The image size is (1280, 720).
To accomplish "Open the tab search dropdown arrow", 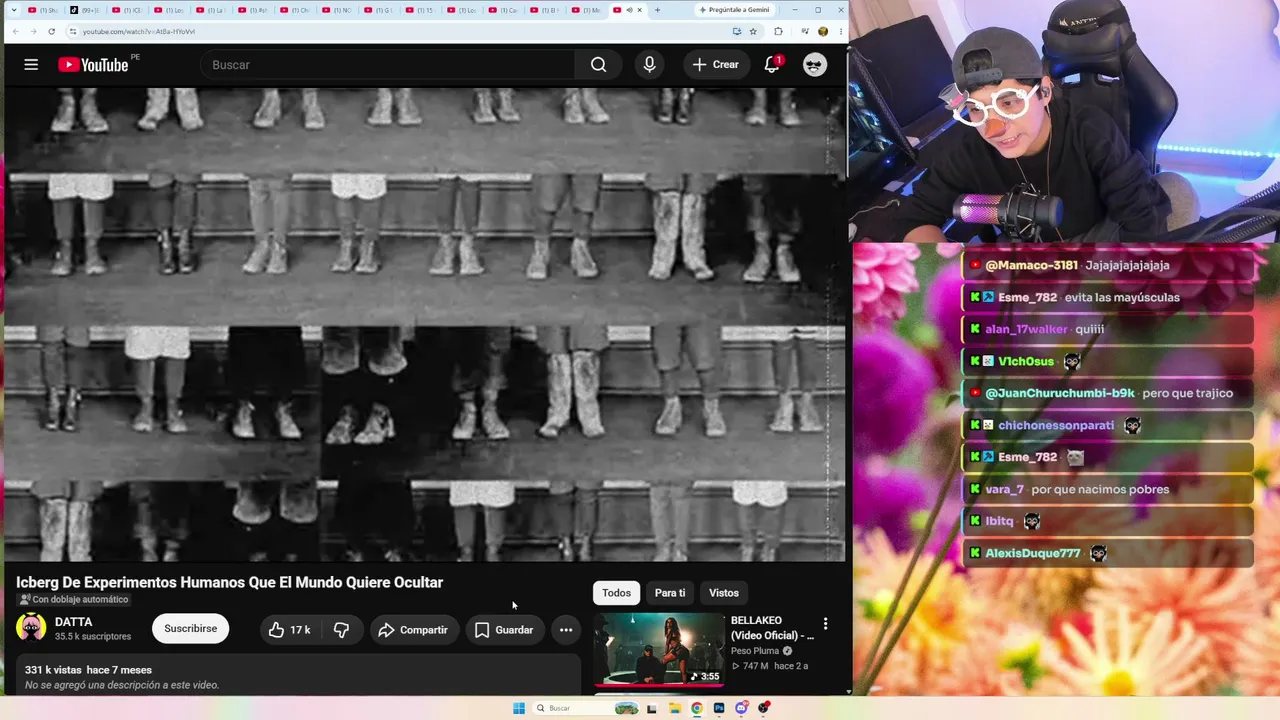I will coord(13,10).
